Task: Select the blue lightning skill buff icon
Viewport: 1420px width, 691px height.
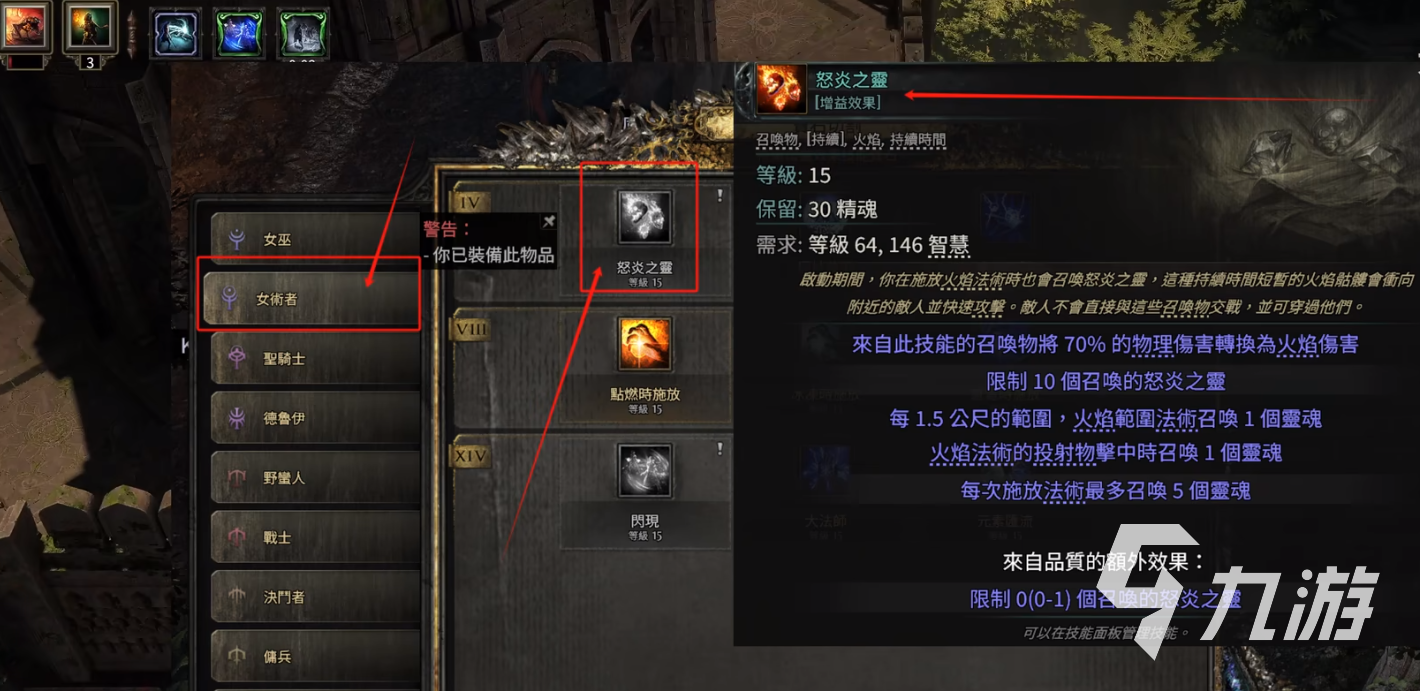Action: coord(177,32)
